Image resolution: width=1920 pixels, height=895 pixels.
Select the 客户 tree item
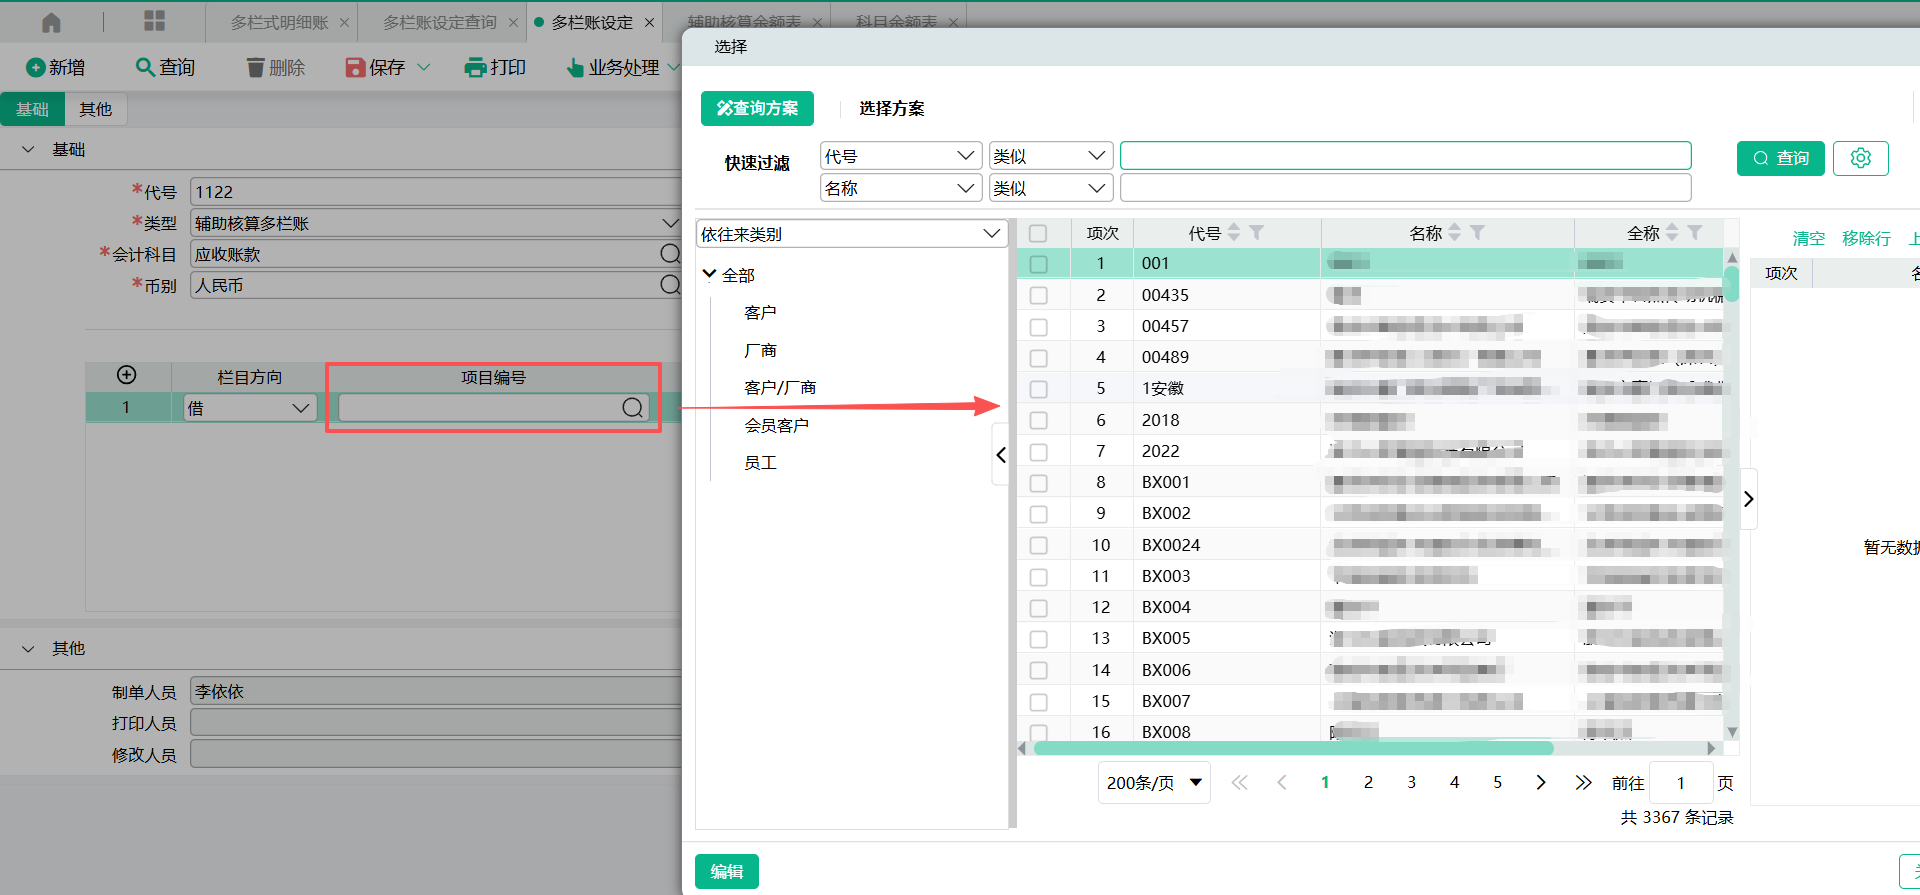point(760,313)
